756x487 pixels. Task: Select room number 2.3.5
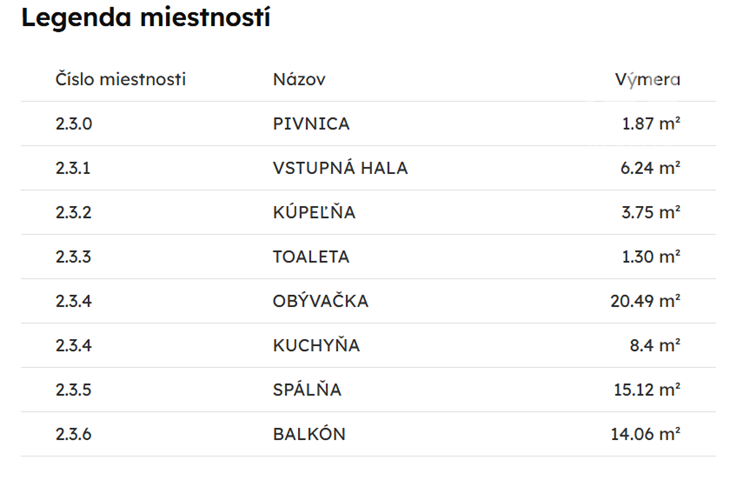[73, 390]
